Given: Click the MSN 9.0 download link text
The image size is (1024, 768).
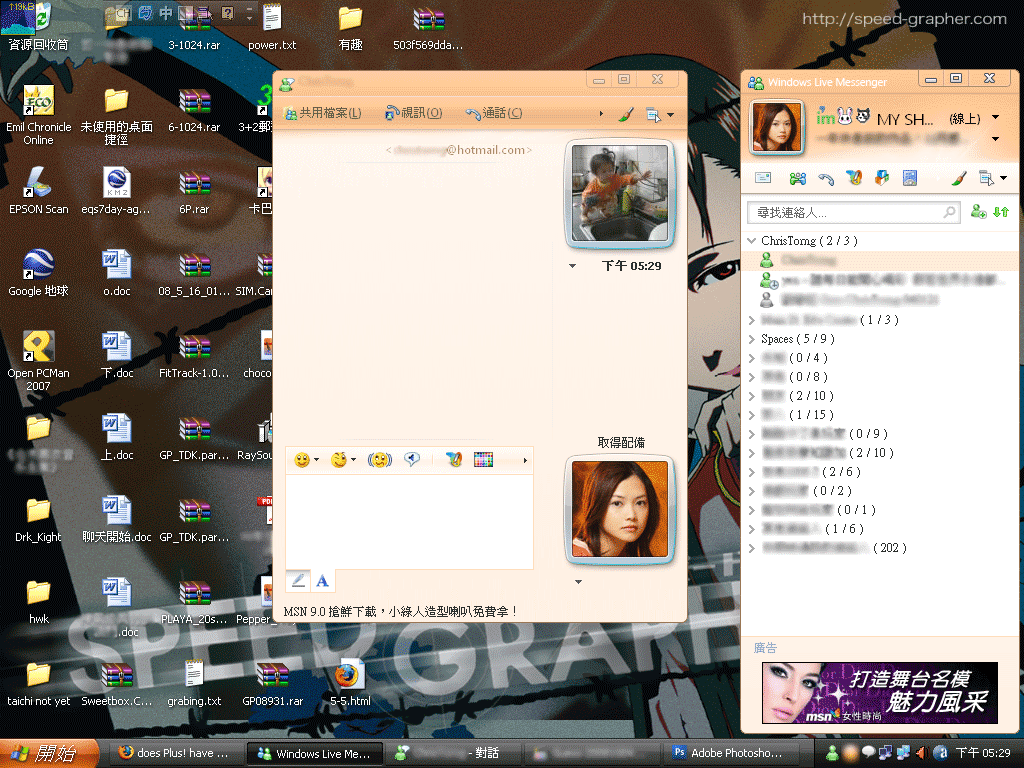Looking at the screenshot, I should (x=401, y=610).
